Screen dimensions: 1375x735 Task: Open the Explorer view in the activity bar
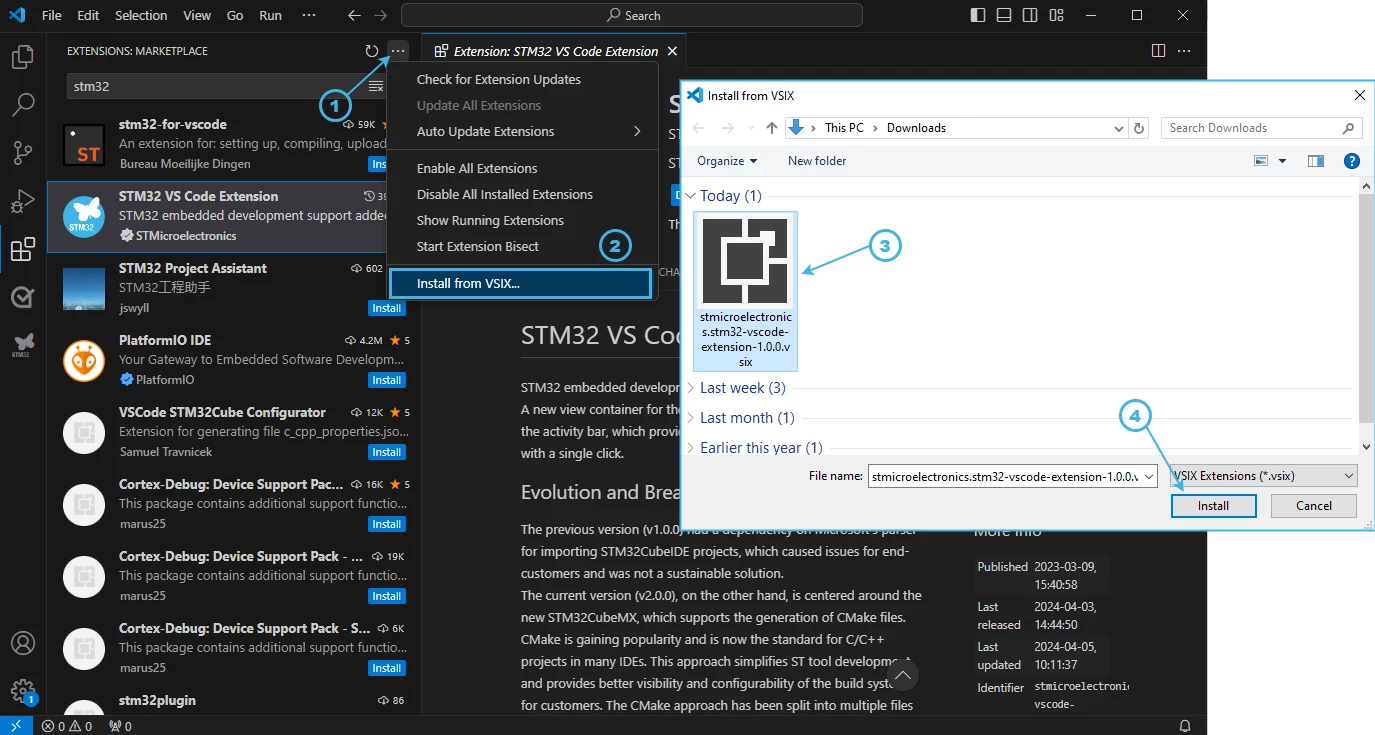22,57
